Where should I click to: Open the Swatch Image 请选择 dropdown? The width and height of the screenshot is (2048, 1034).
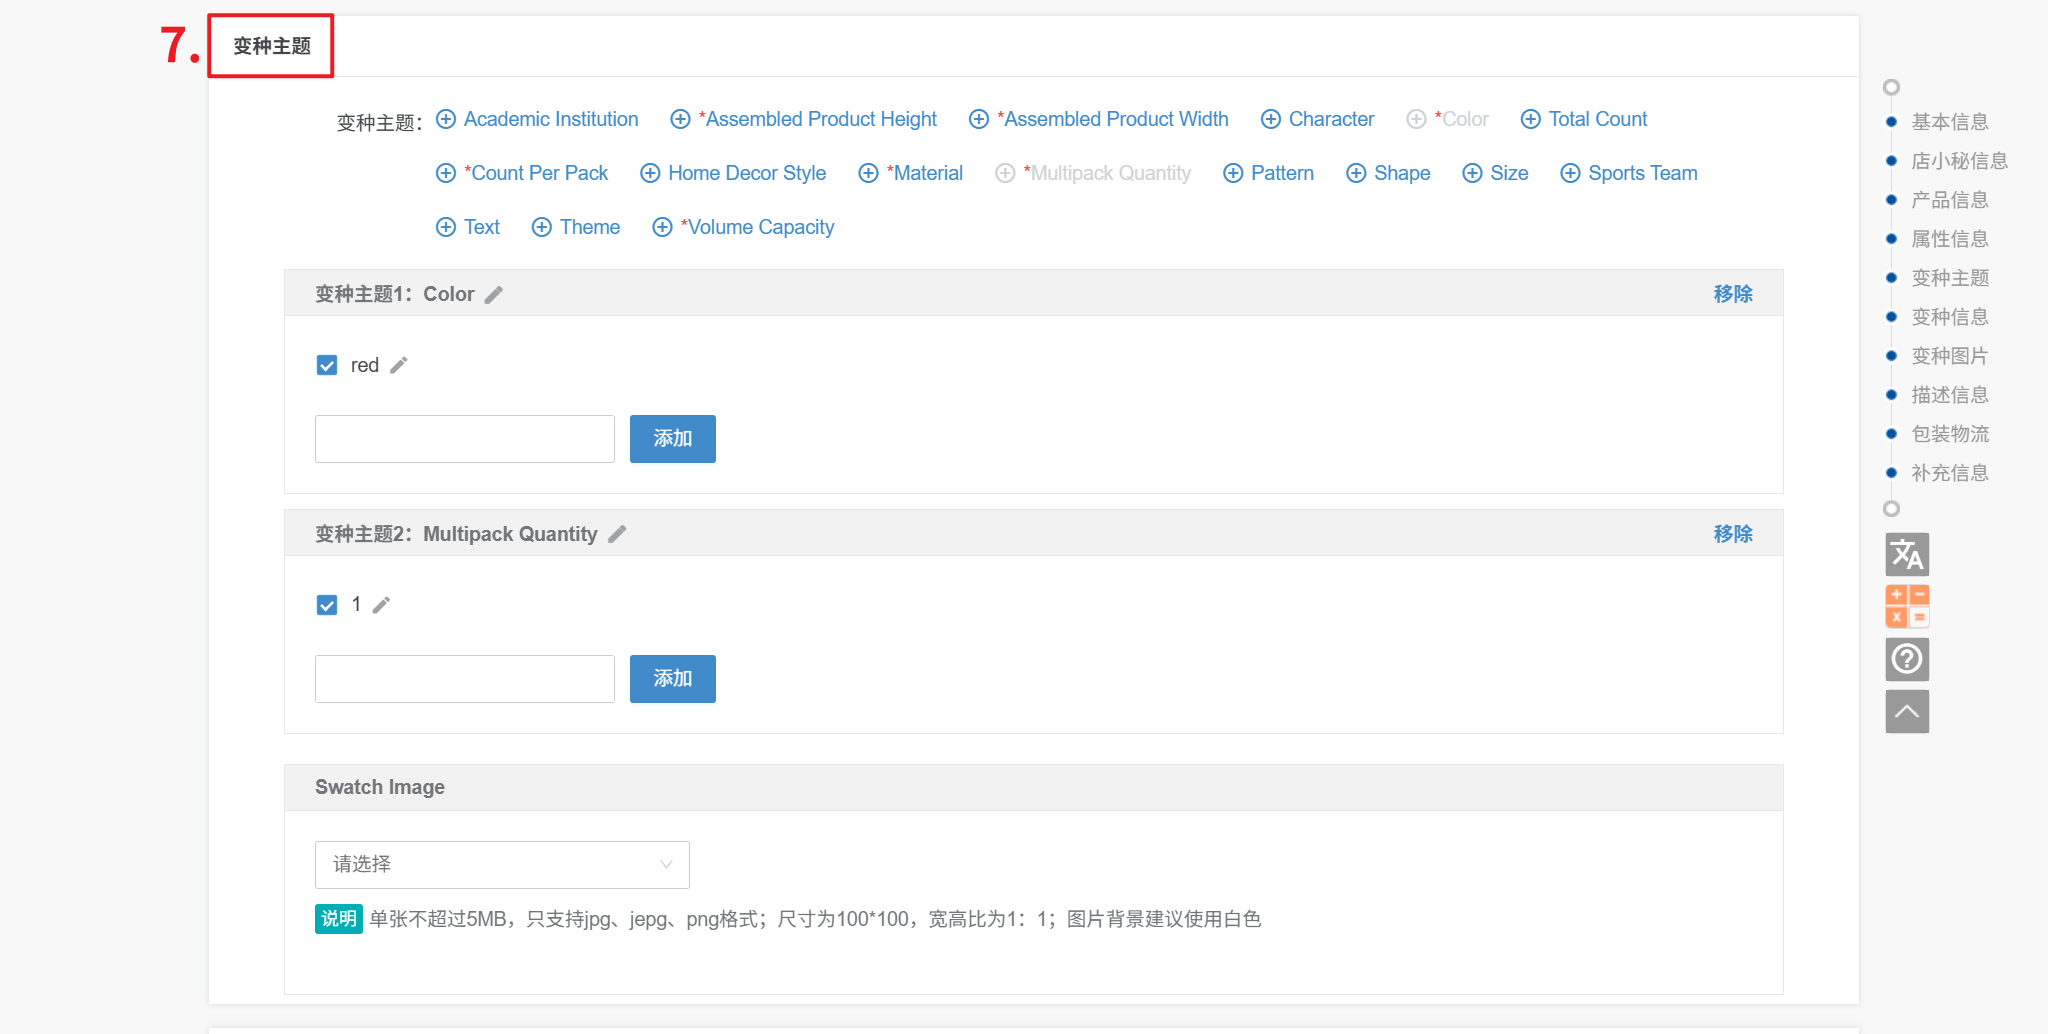point(502,865)
